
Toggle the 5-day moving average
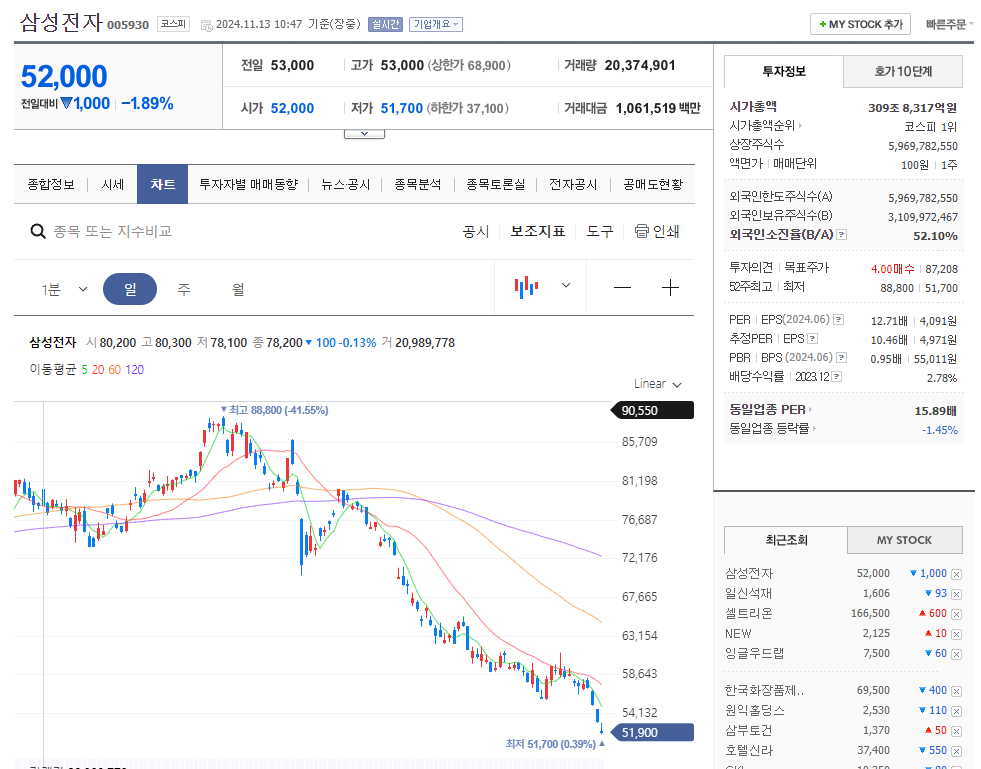coord(84,370)
